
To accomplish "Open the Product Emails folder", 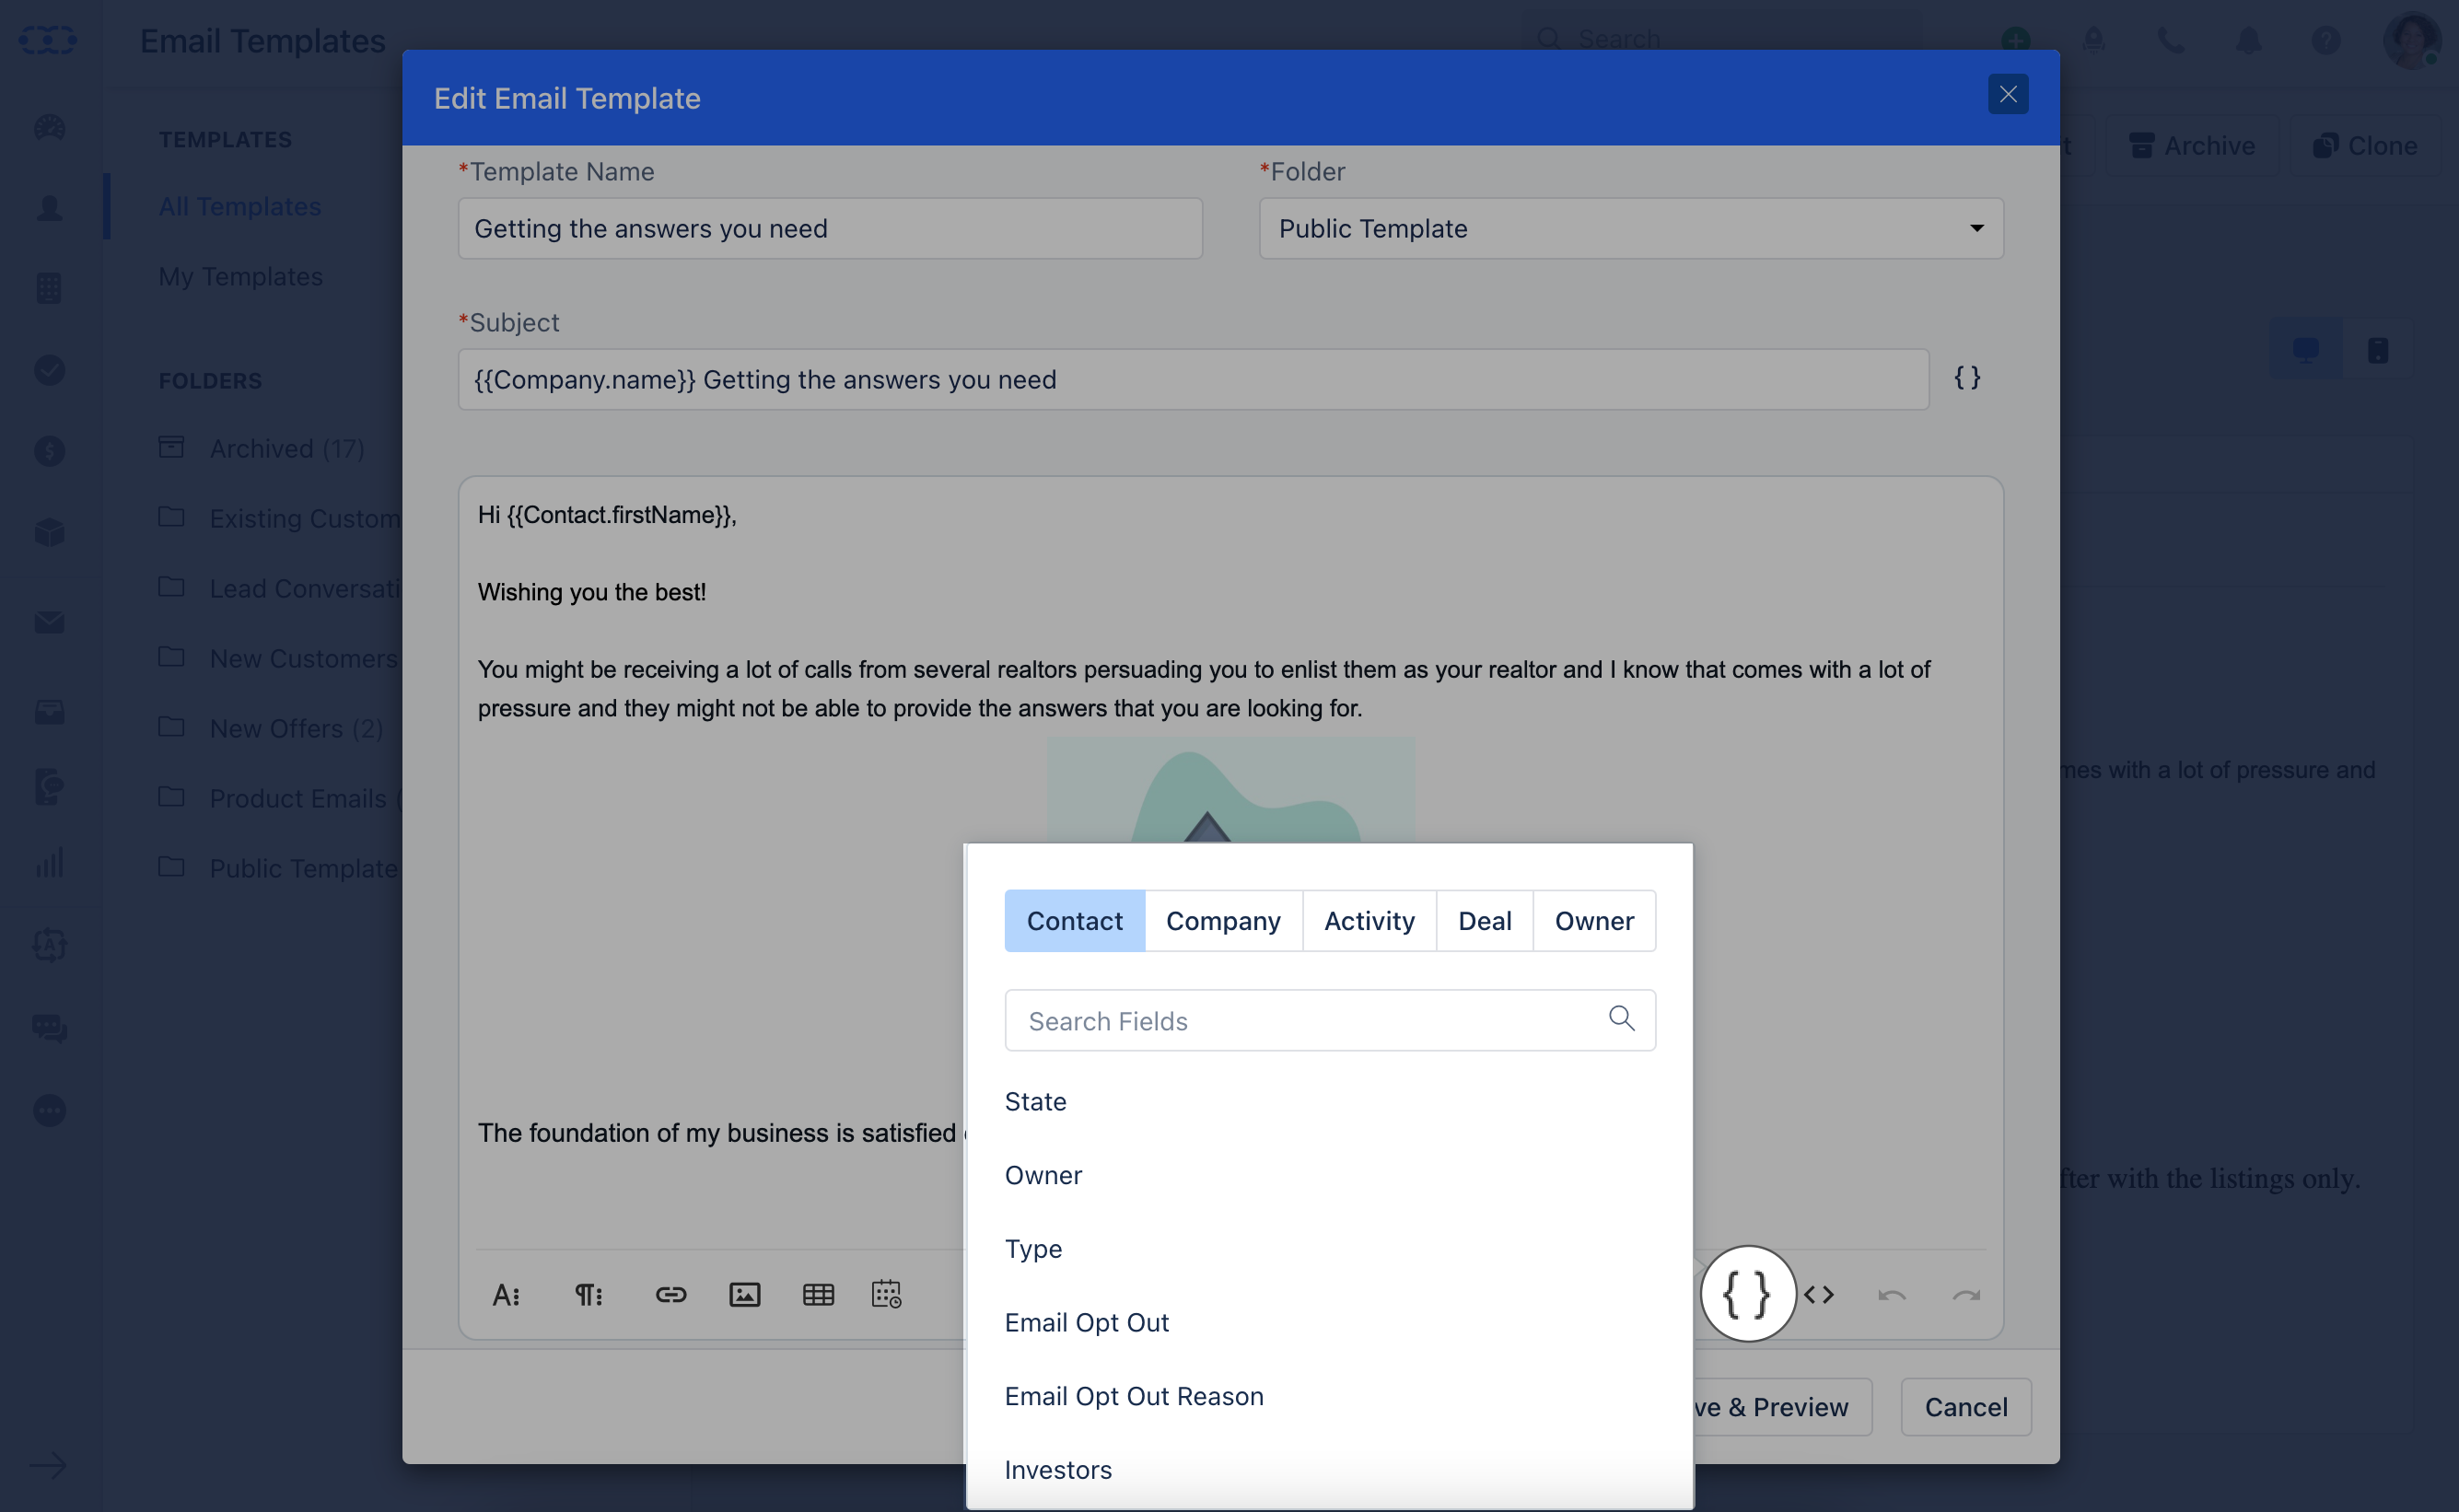I will [x=280, y=798].
